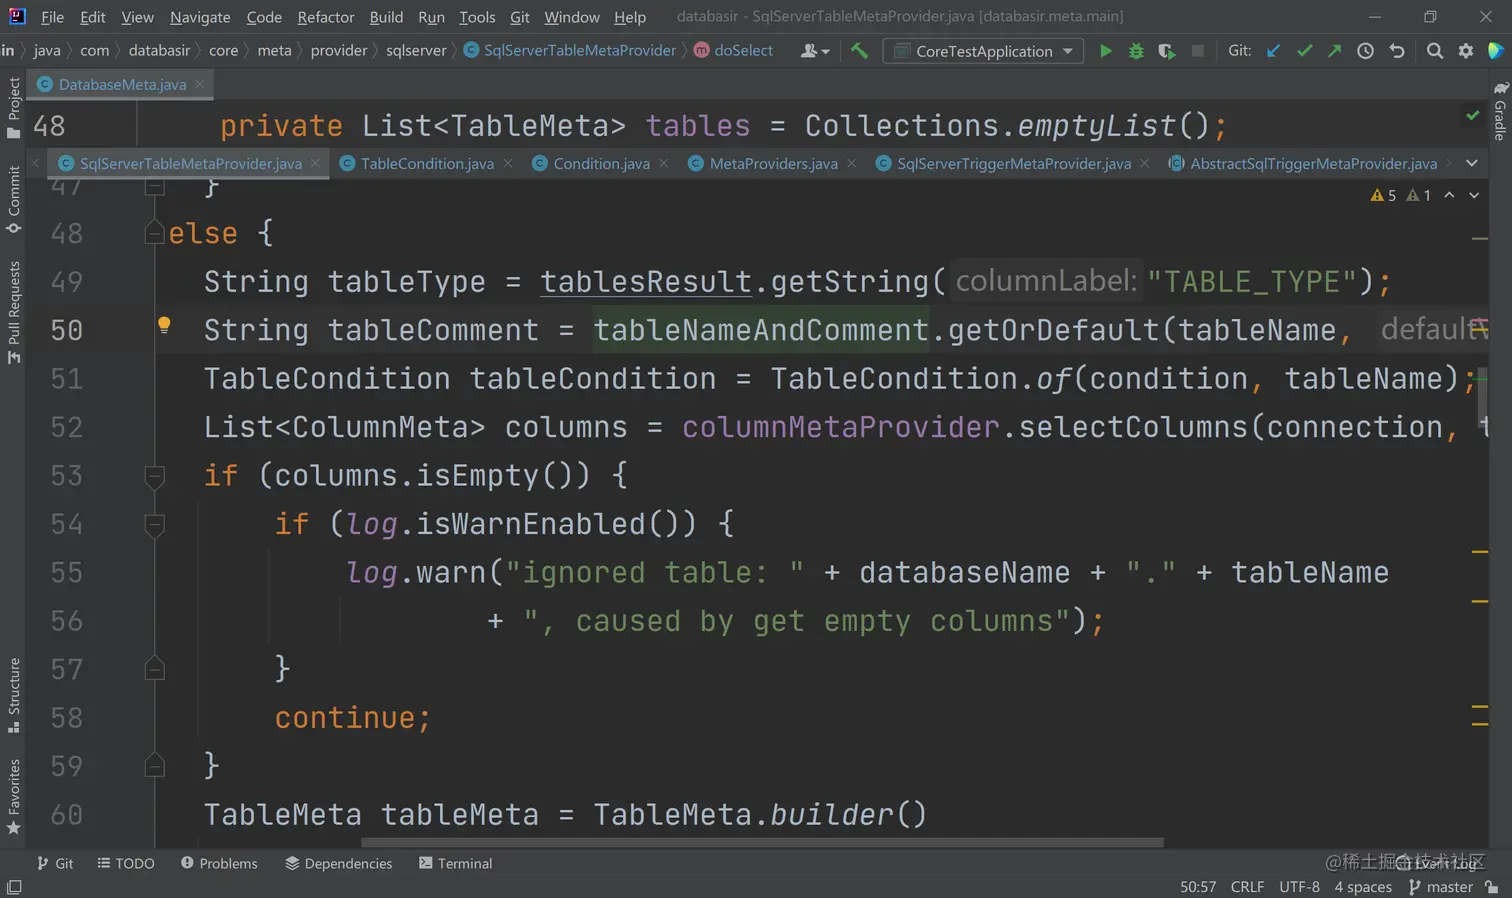1512x898 pixels.
Task: Toggle the Project tool window
Action: point(13,108)
